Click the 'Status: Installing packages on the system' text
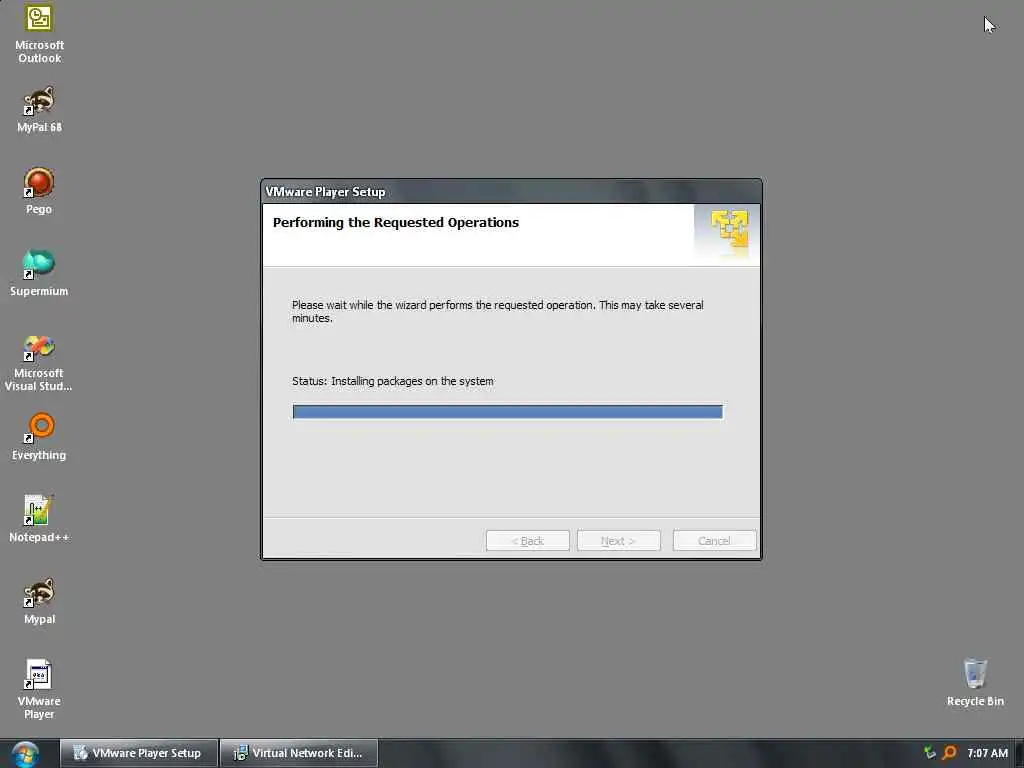The width and height of the screenshot is (1024, 768). point(392,381)
